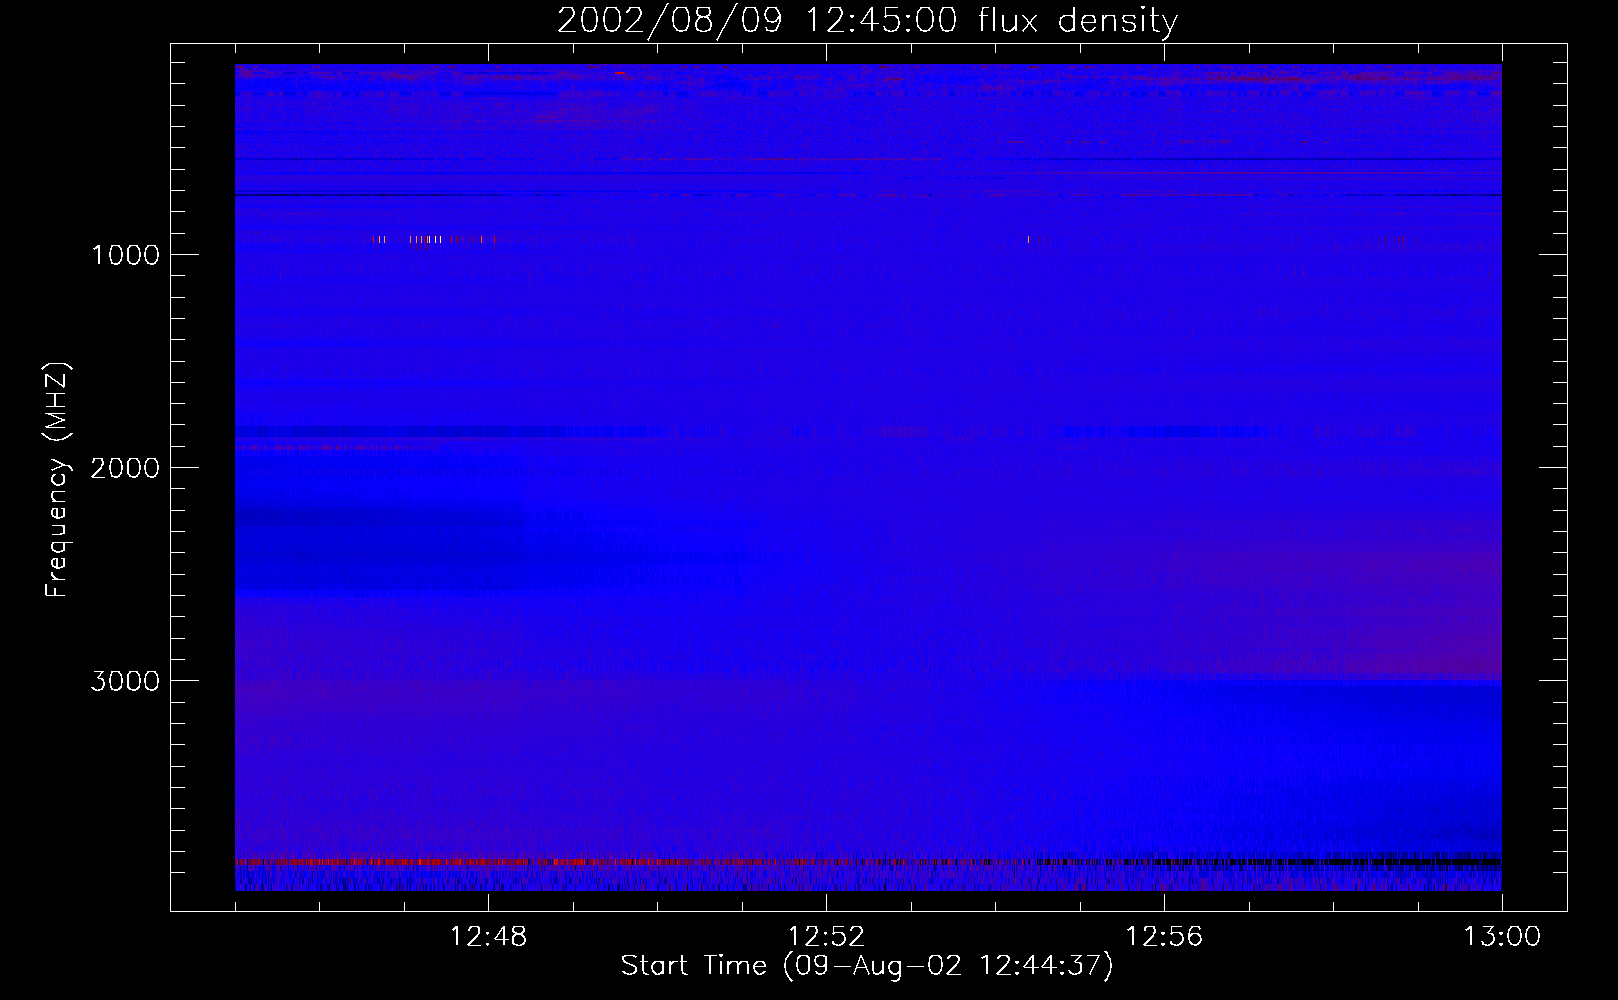1618x1000 pixels.
Task: Select the 3000 frequency axis label
Action: pyautogui.click(x=125, y=681)
